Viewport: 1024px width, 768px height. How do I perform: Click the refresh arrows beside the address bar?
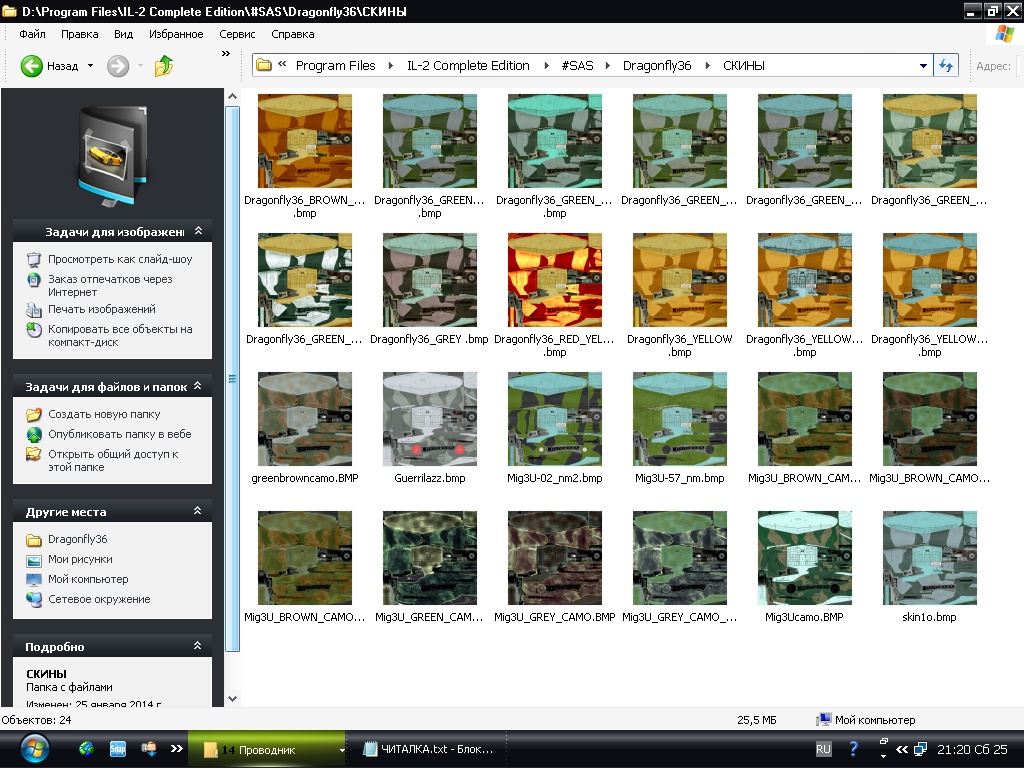click(946, 65)
